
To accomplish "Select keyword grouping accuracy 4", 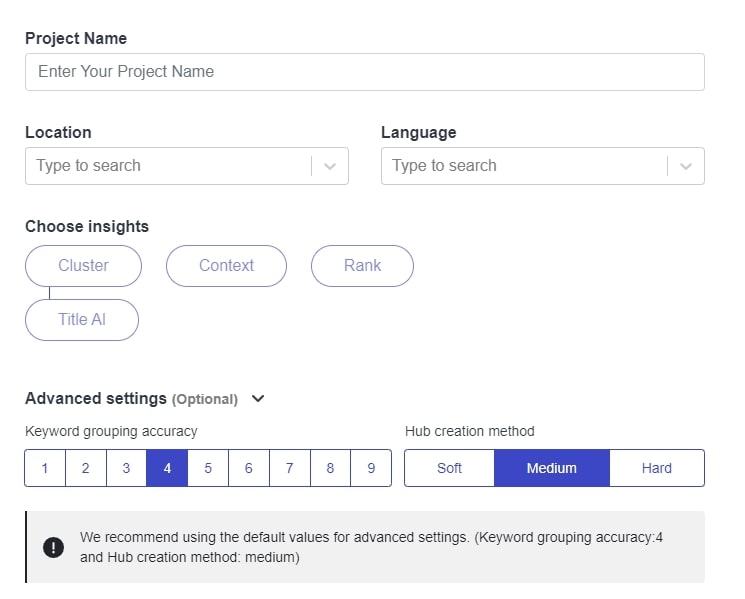I will pos(167,468).
